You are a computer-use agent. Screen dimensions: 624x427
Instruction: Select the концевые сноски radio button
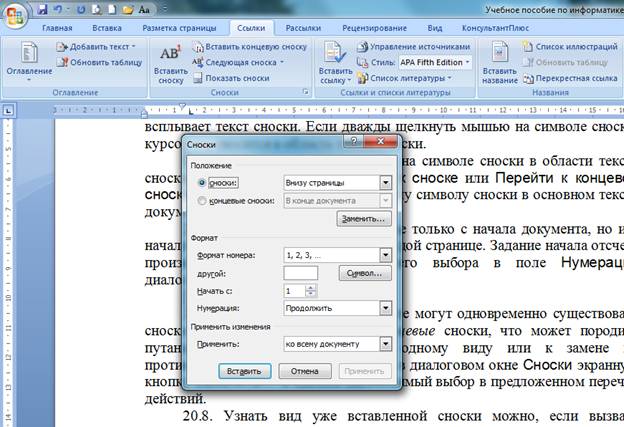click(203, 200)
